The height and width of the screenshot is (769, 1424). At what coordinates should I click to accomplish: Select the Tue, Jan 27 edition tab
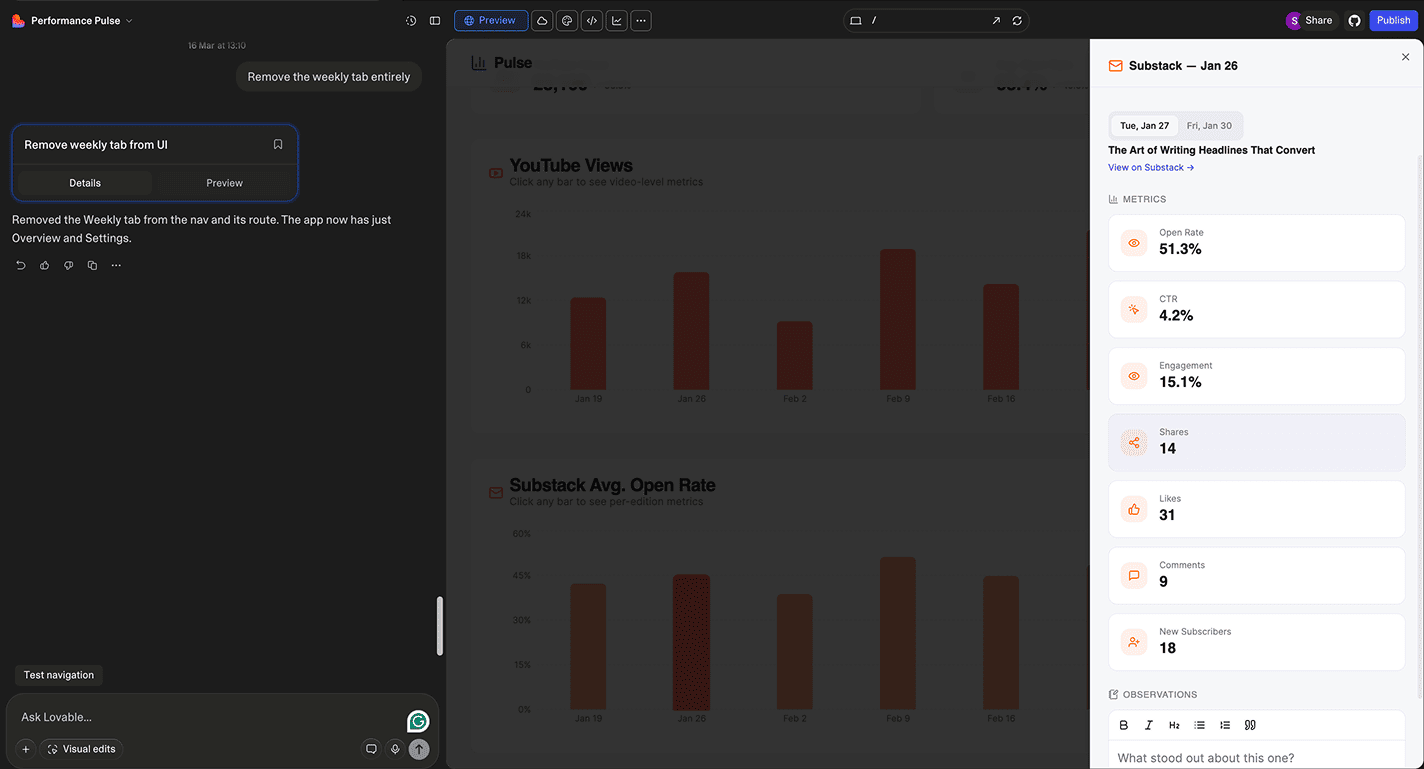coord(1144,126)
